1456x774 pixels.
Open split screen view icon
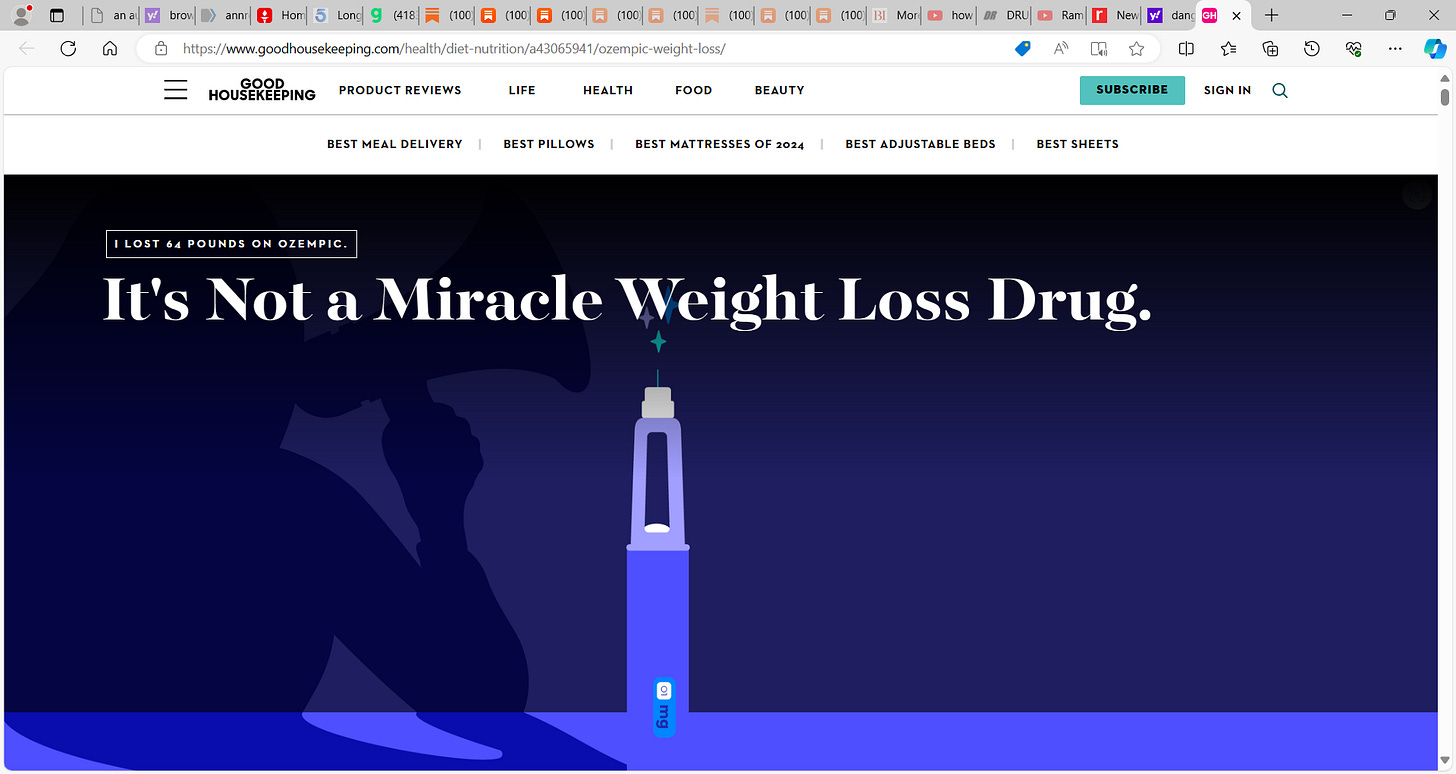coord(1186,48)
